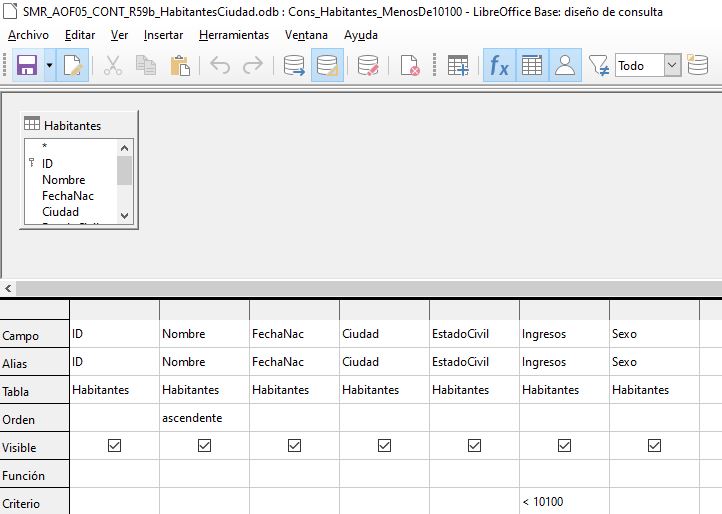The image size is (722, 514).
Task: Click the Campo cell containing Ingresos
Action: point(565,334)
